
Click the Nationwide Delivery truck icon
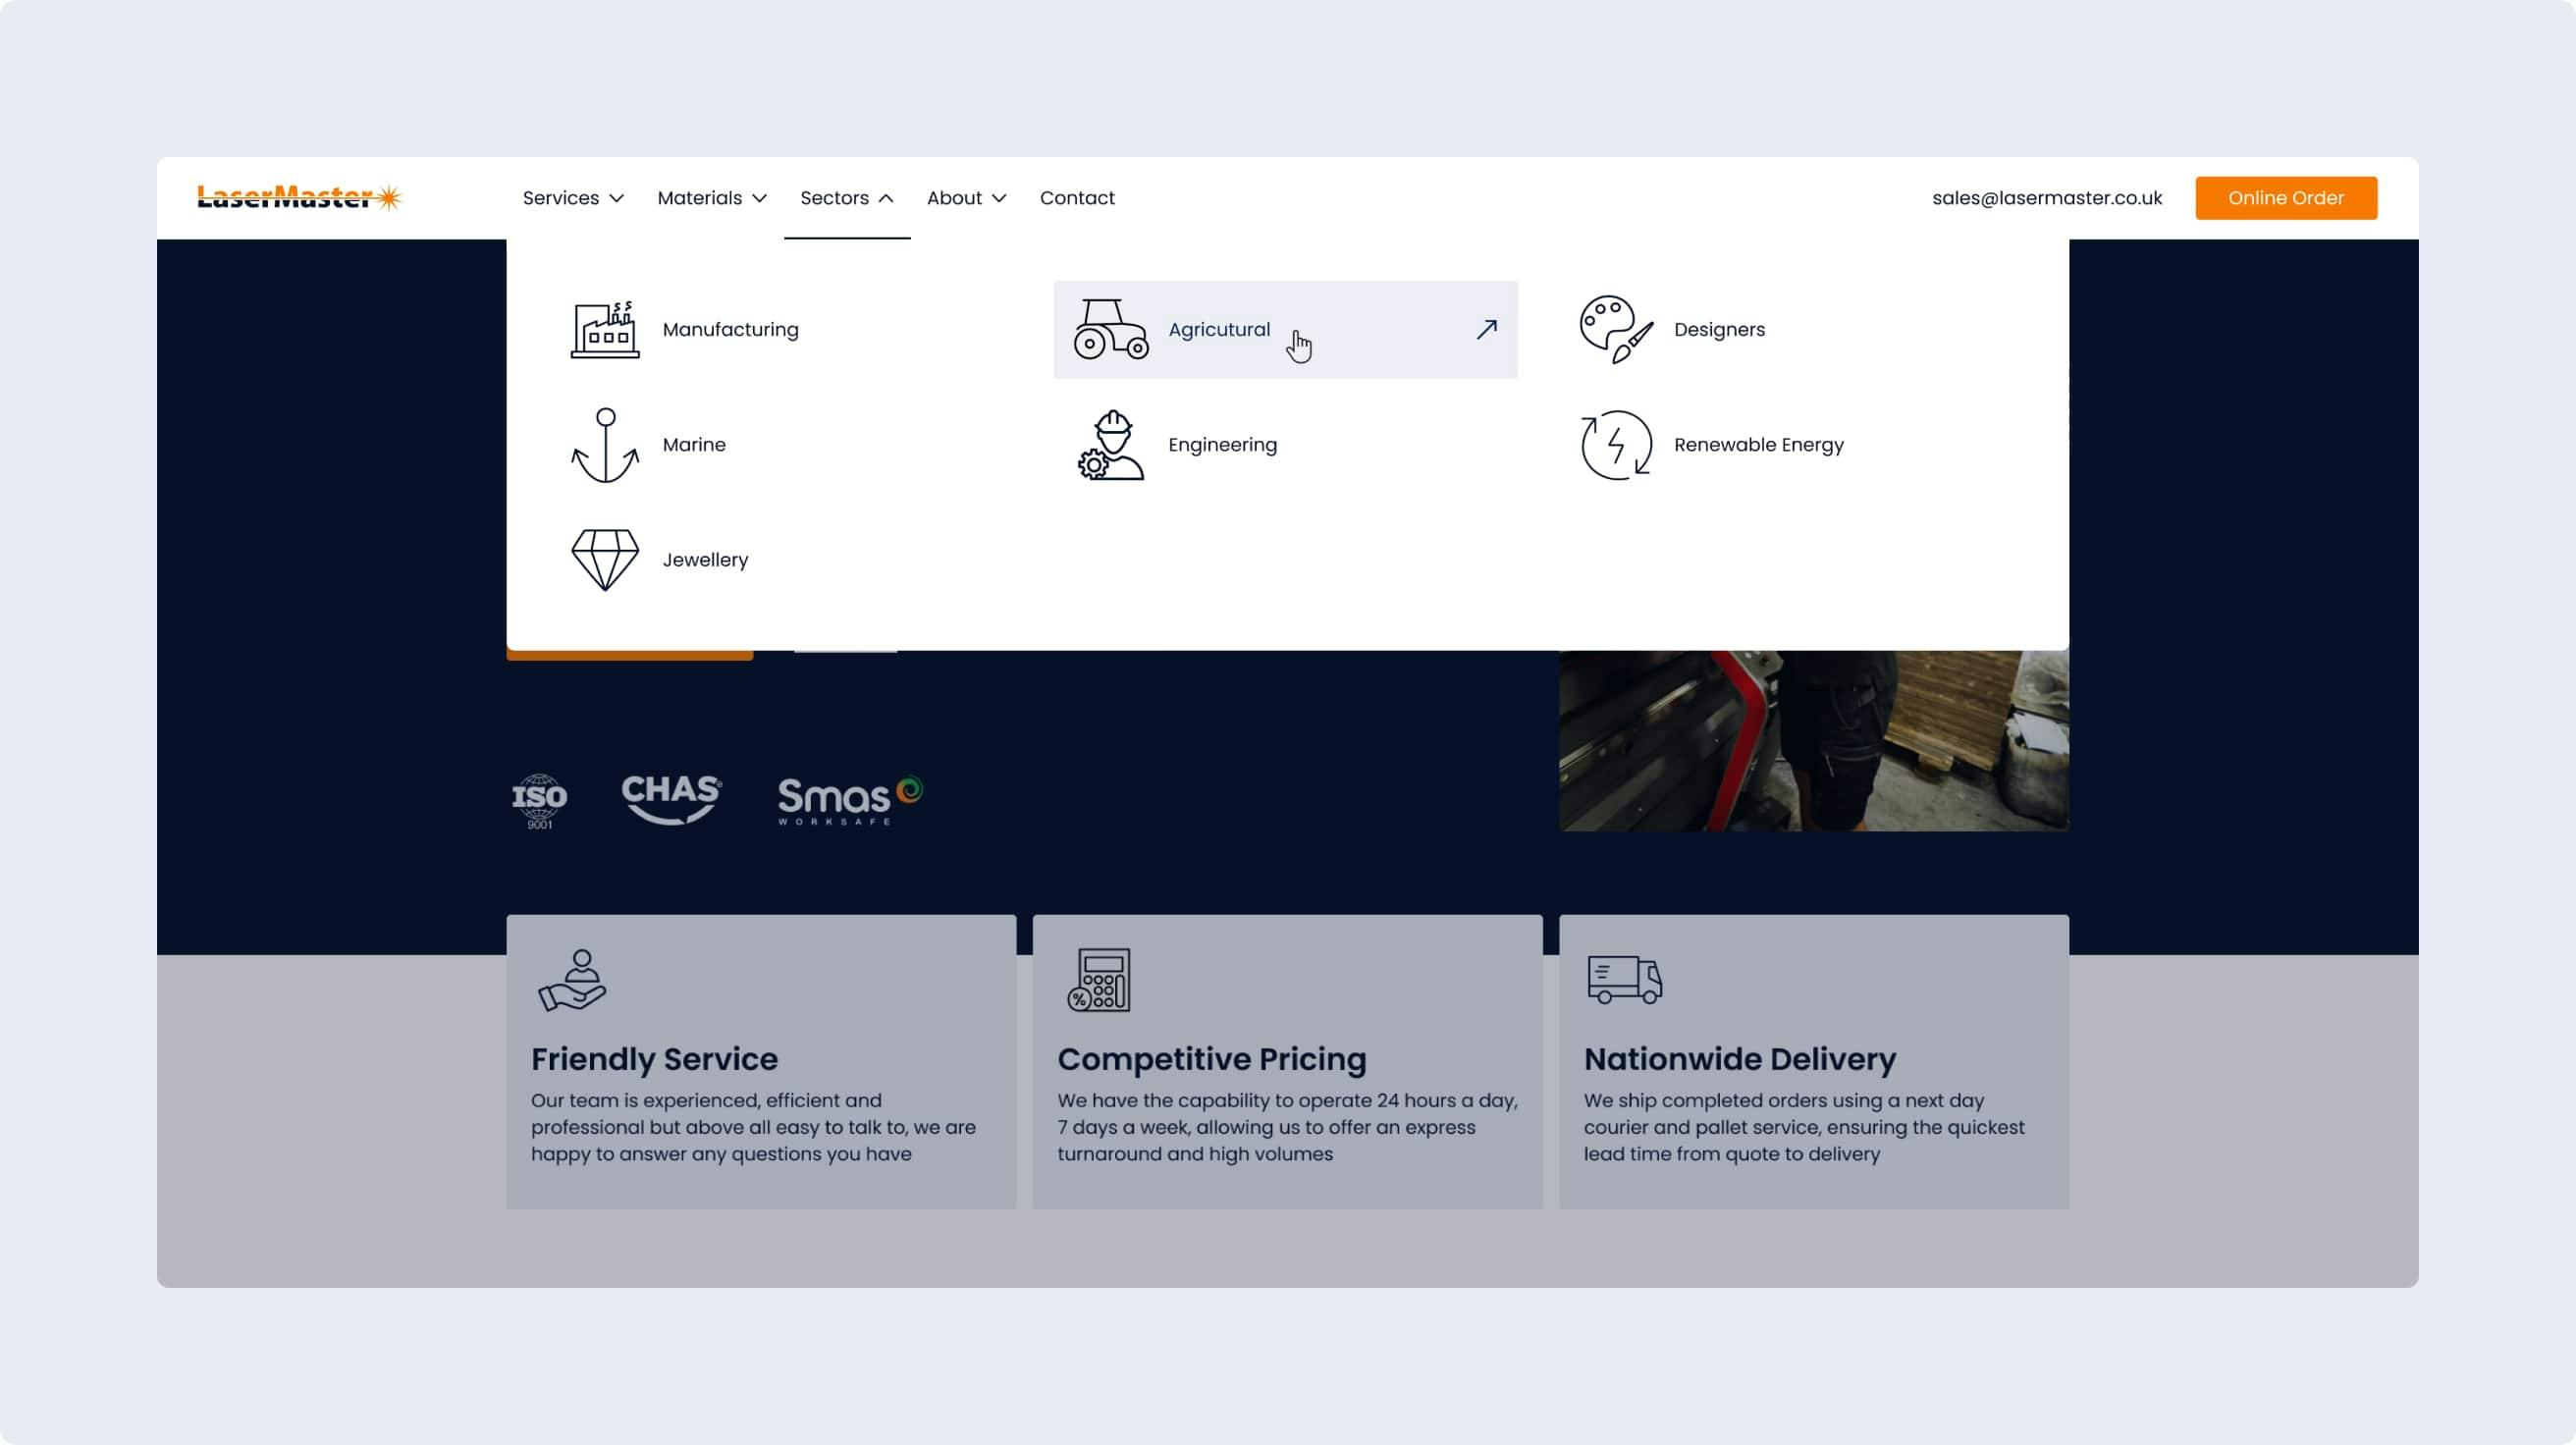(1624, 979)
